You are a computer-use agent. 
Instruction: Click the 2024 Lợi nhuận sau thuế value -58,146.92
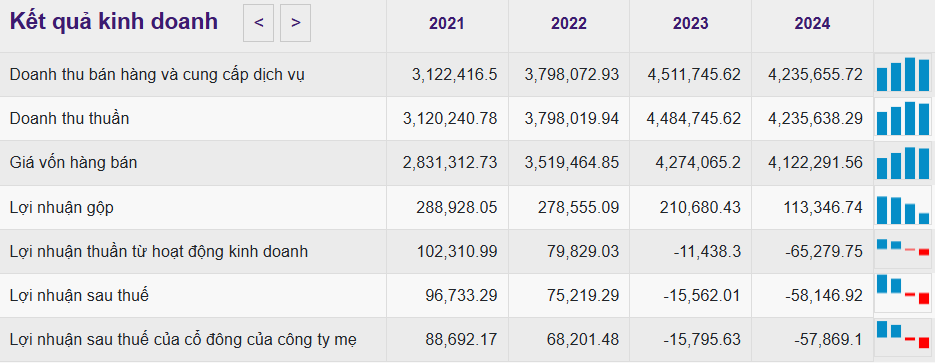click(823, 295)
